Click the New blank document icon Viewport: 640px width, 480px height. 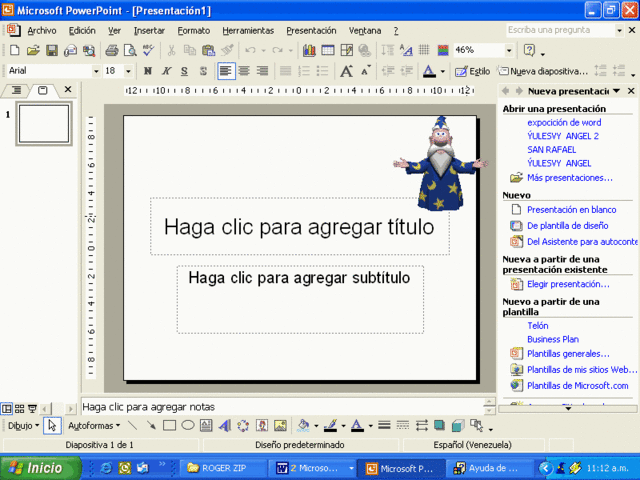[x=15, y=50]
